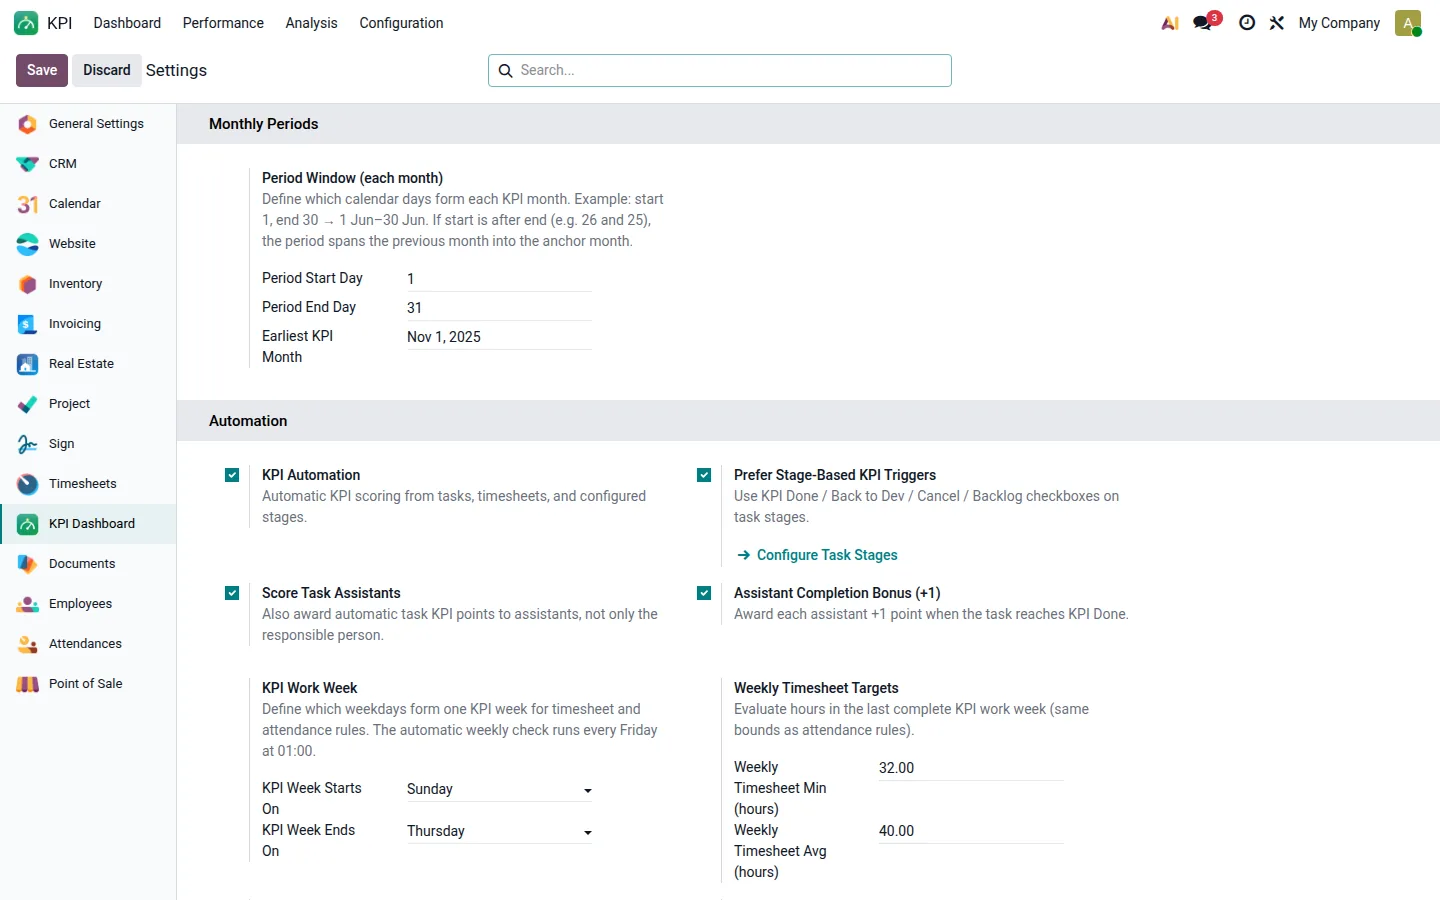Open the Analysis menu
1440x900 pixels.
(311, 23)
